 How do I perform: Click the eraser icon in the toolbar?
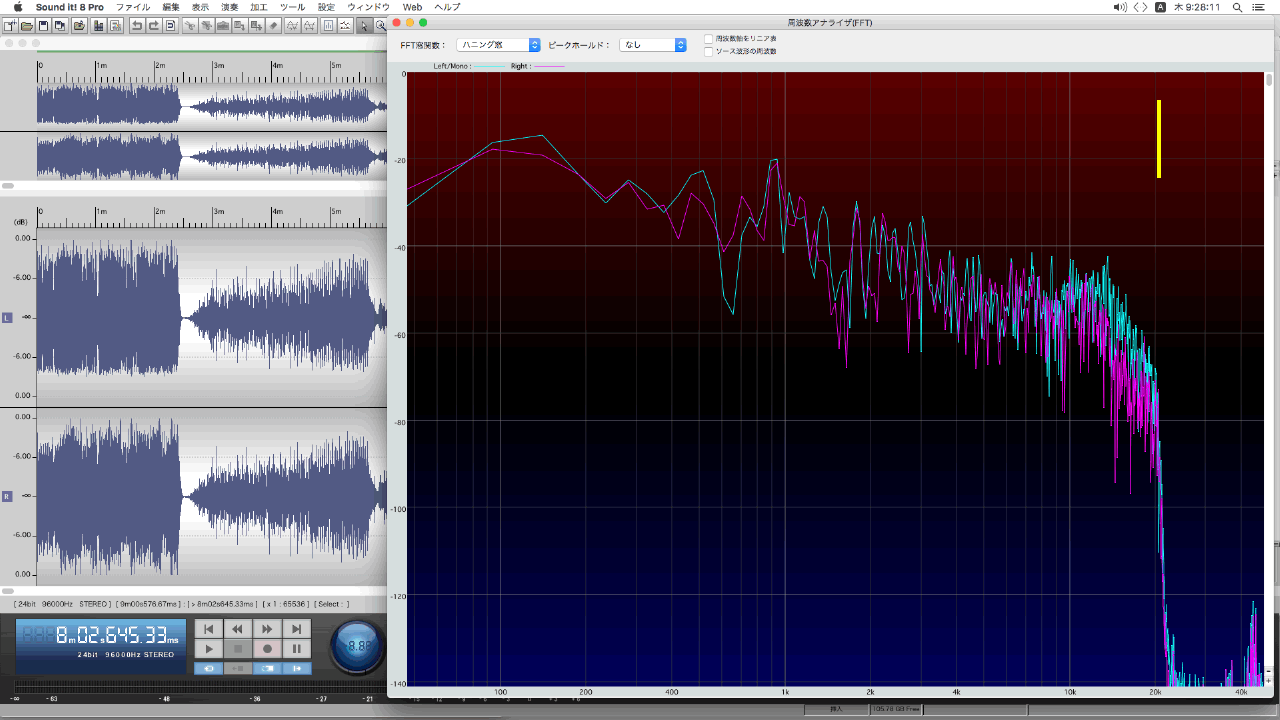pyautogui.click(x=272, y=25)
